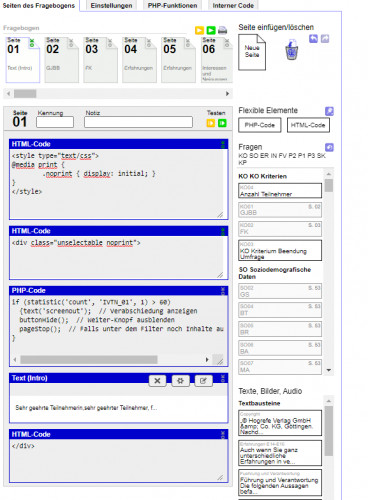
Task: Click the 'KO KO Kriterien' category heading
Action: tap(263, 176)
